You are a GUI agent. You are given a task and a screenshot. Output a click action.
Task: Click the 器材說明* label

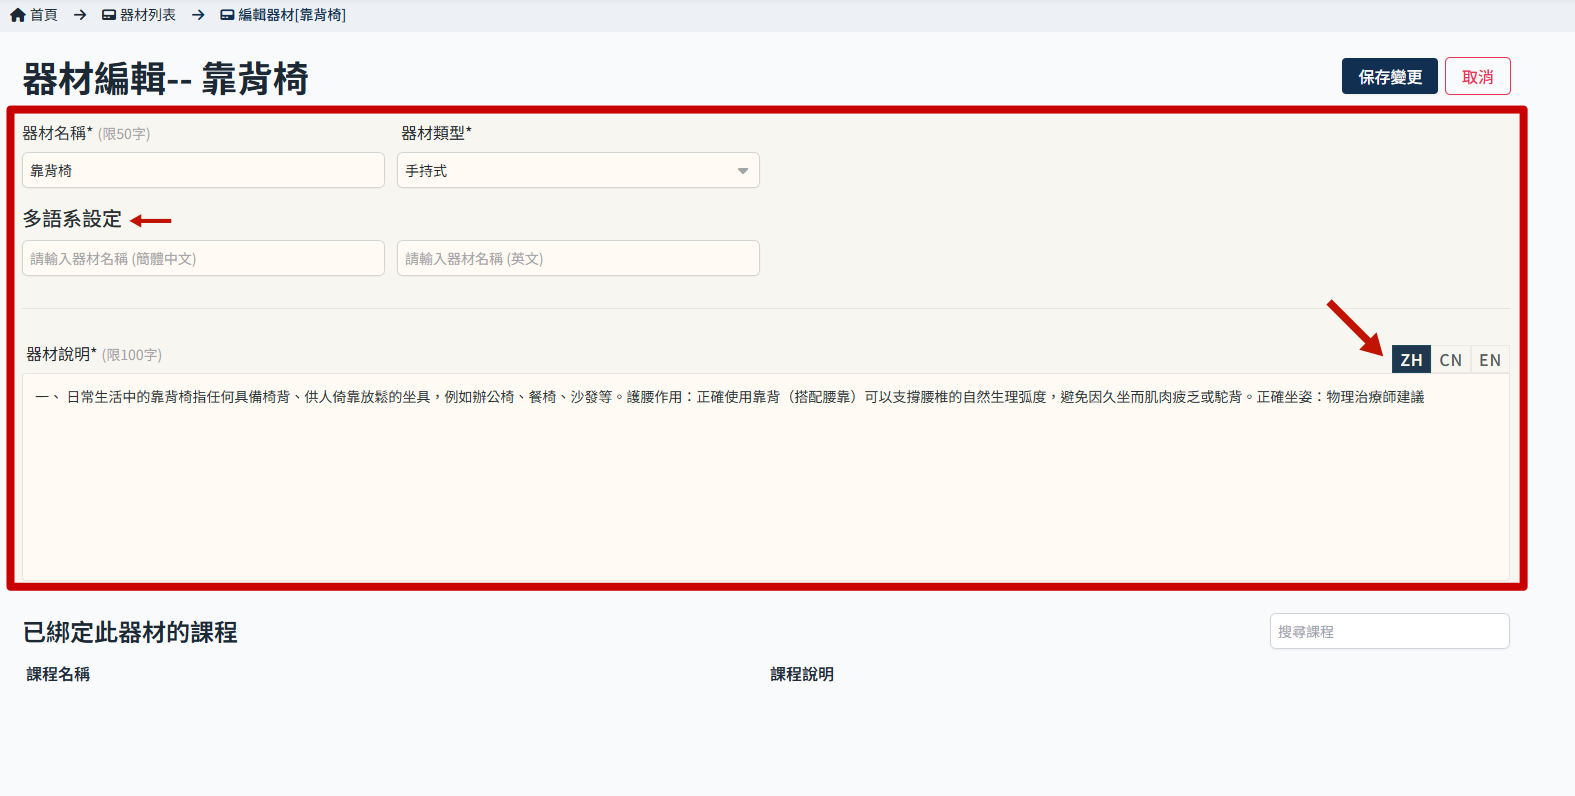tap(61, 354)
